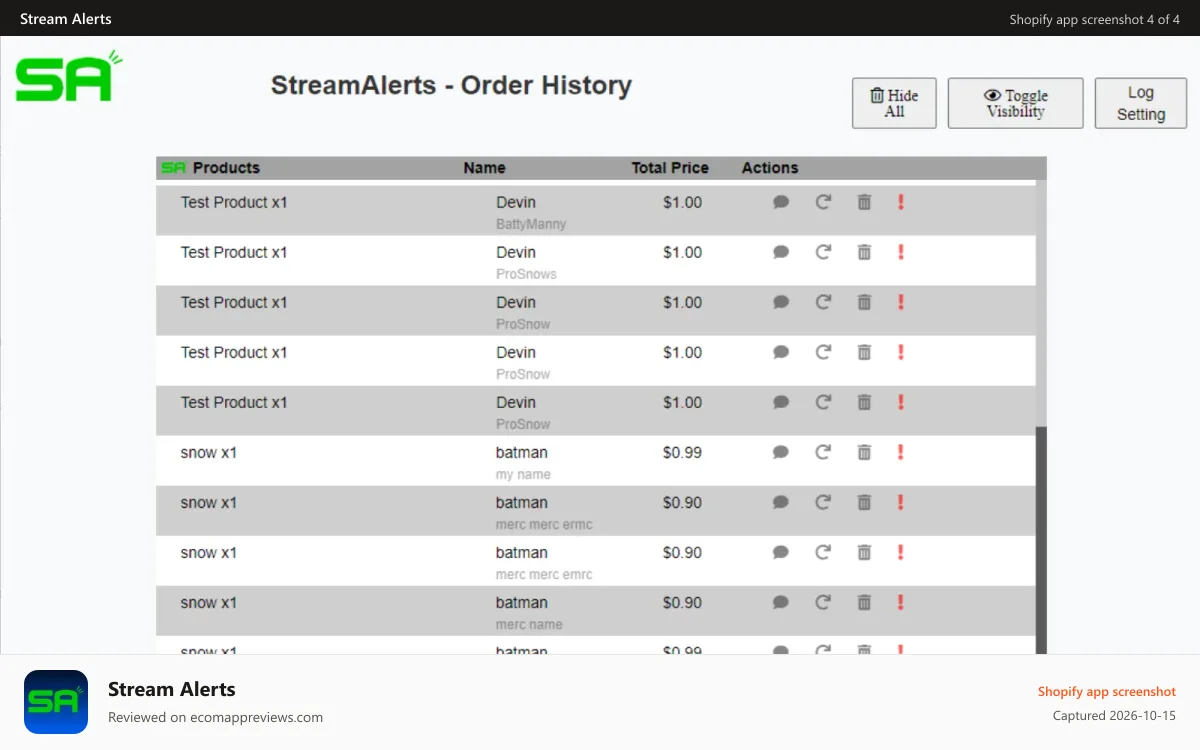The image size is (1200, 750).
Task: Click the 'merc name' text
Action: 529,624
